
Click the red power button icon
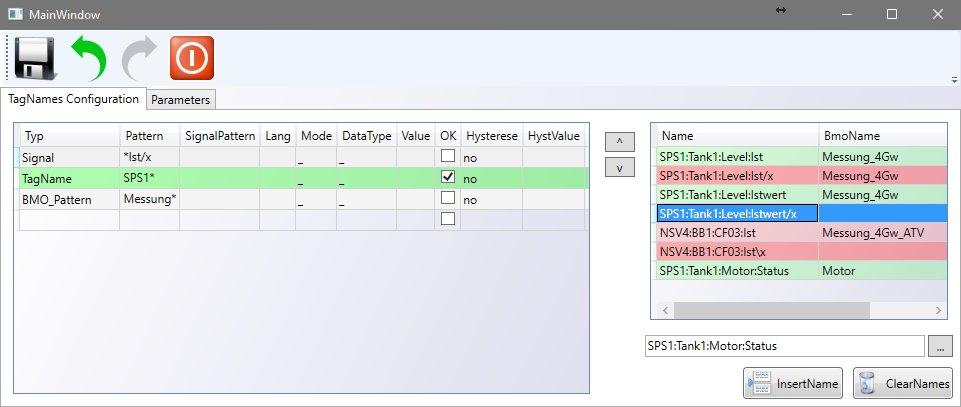(x=191, y=59)
